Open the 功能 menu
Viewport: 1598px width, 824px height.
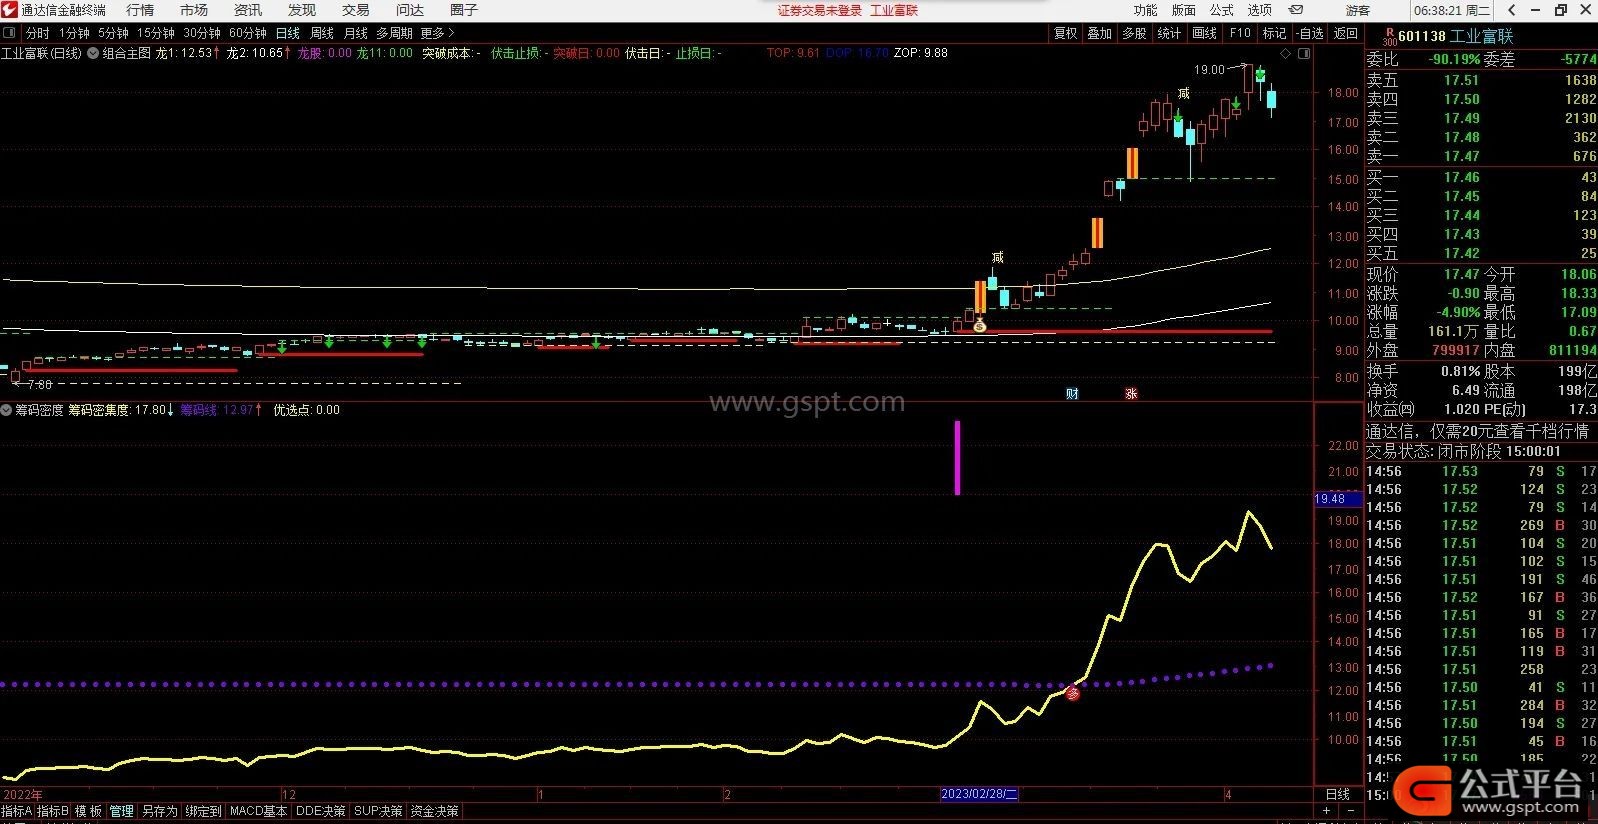(1146, 10)
